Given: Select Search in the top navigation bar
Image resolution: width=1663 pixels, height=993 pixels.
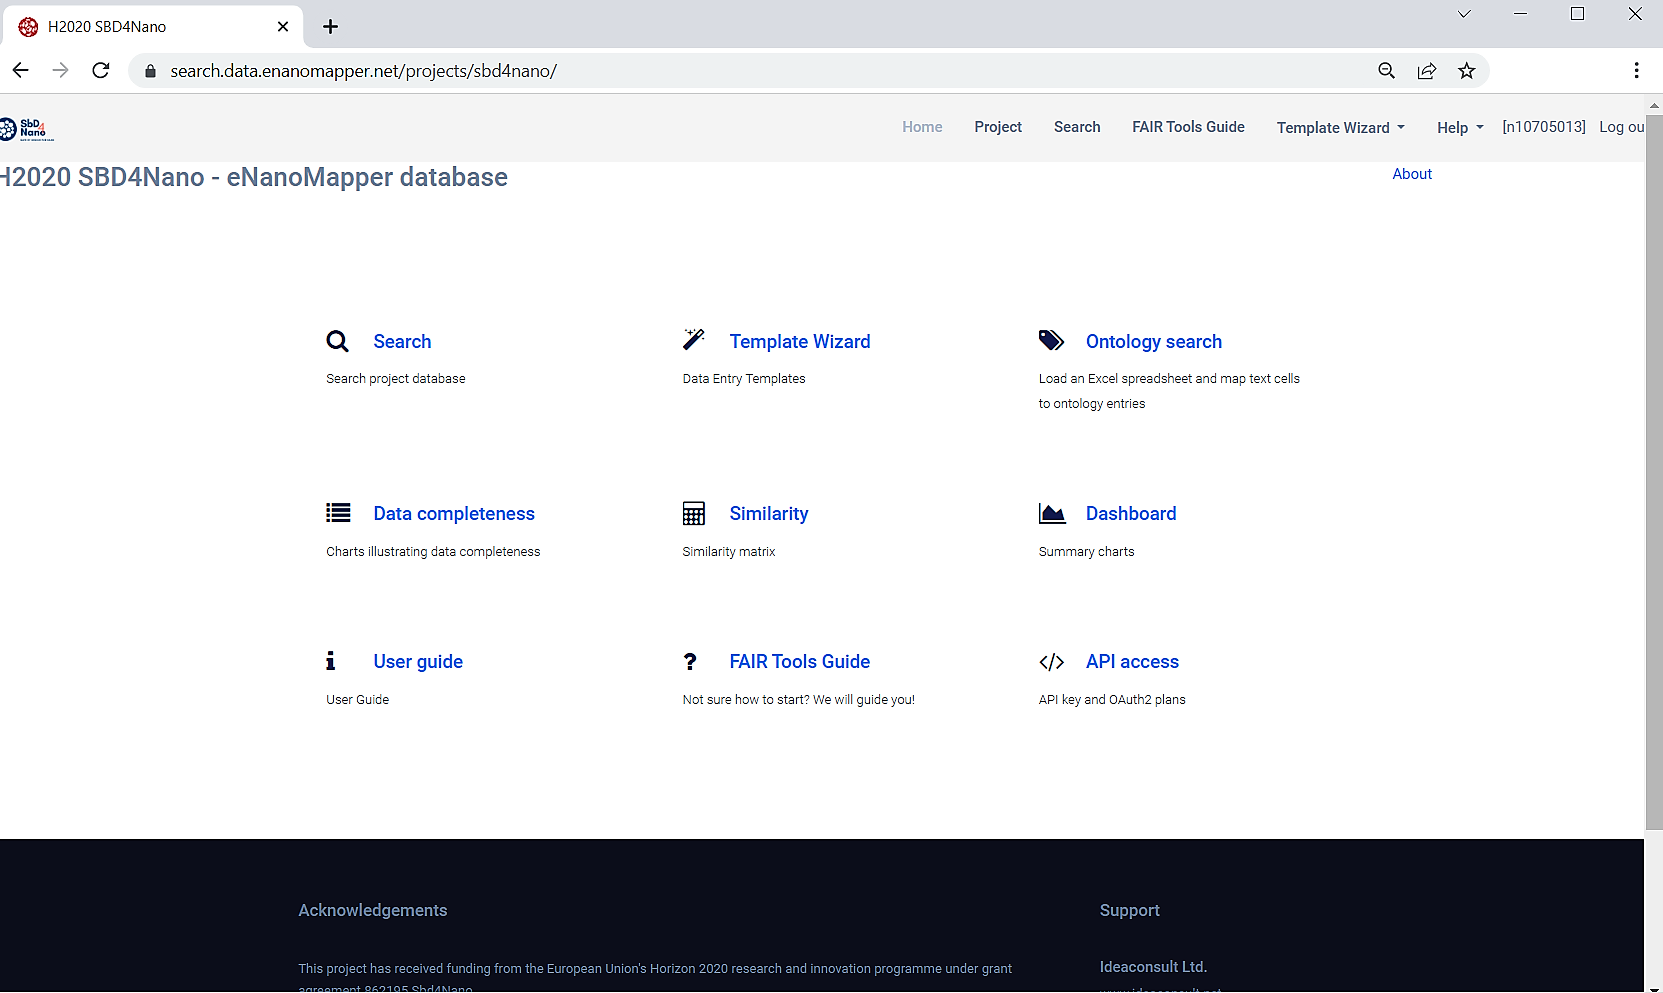Looking at the screenshot, I should click(1076, 127).
